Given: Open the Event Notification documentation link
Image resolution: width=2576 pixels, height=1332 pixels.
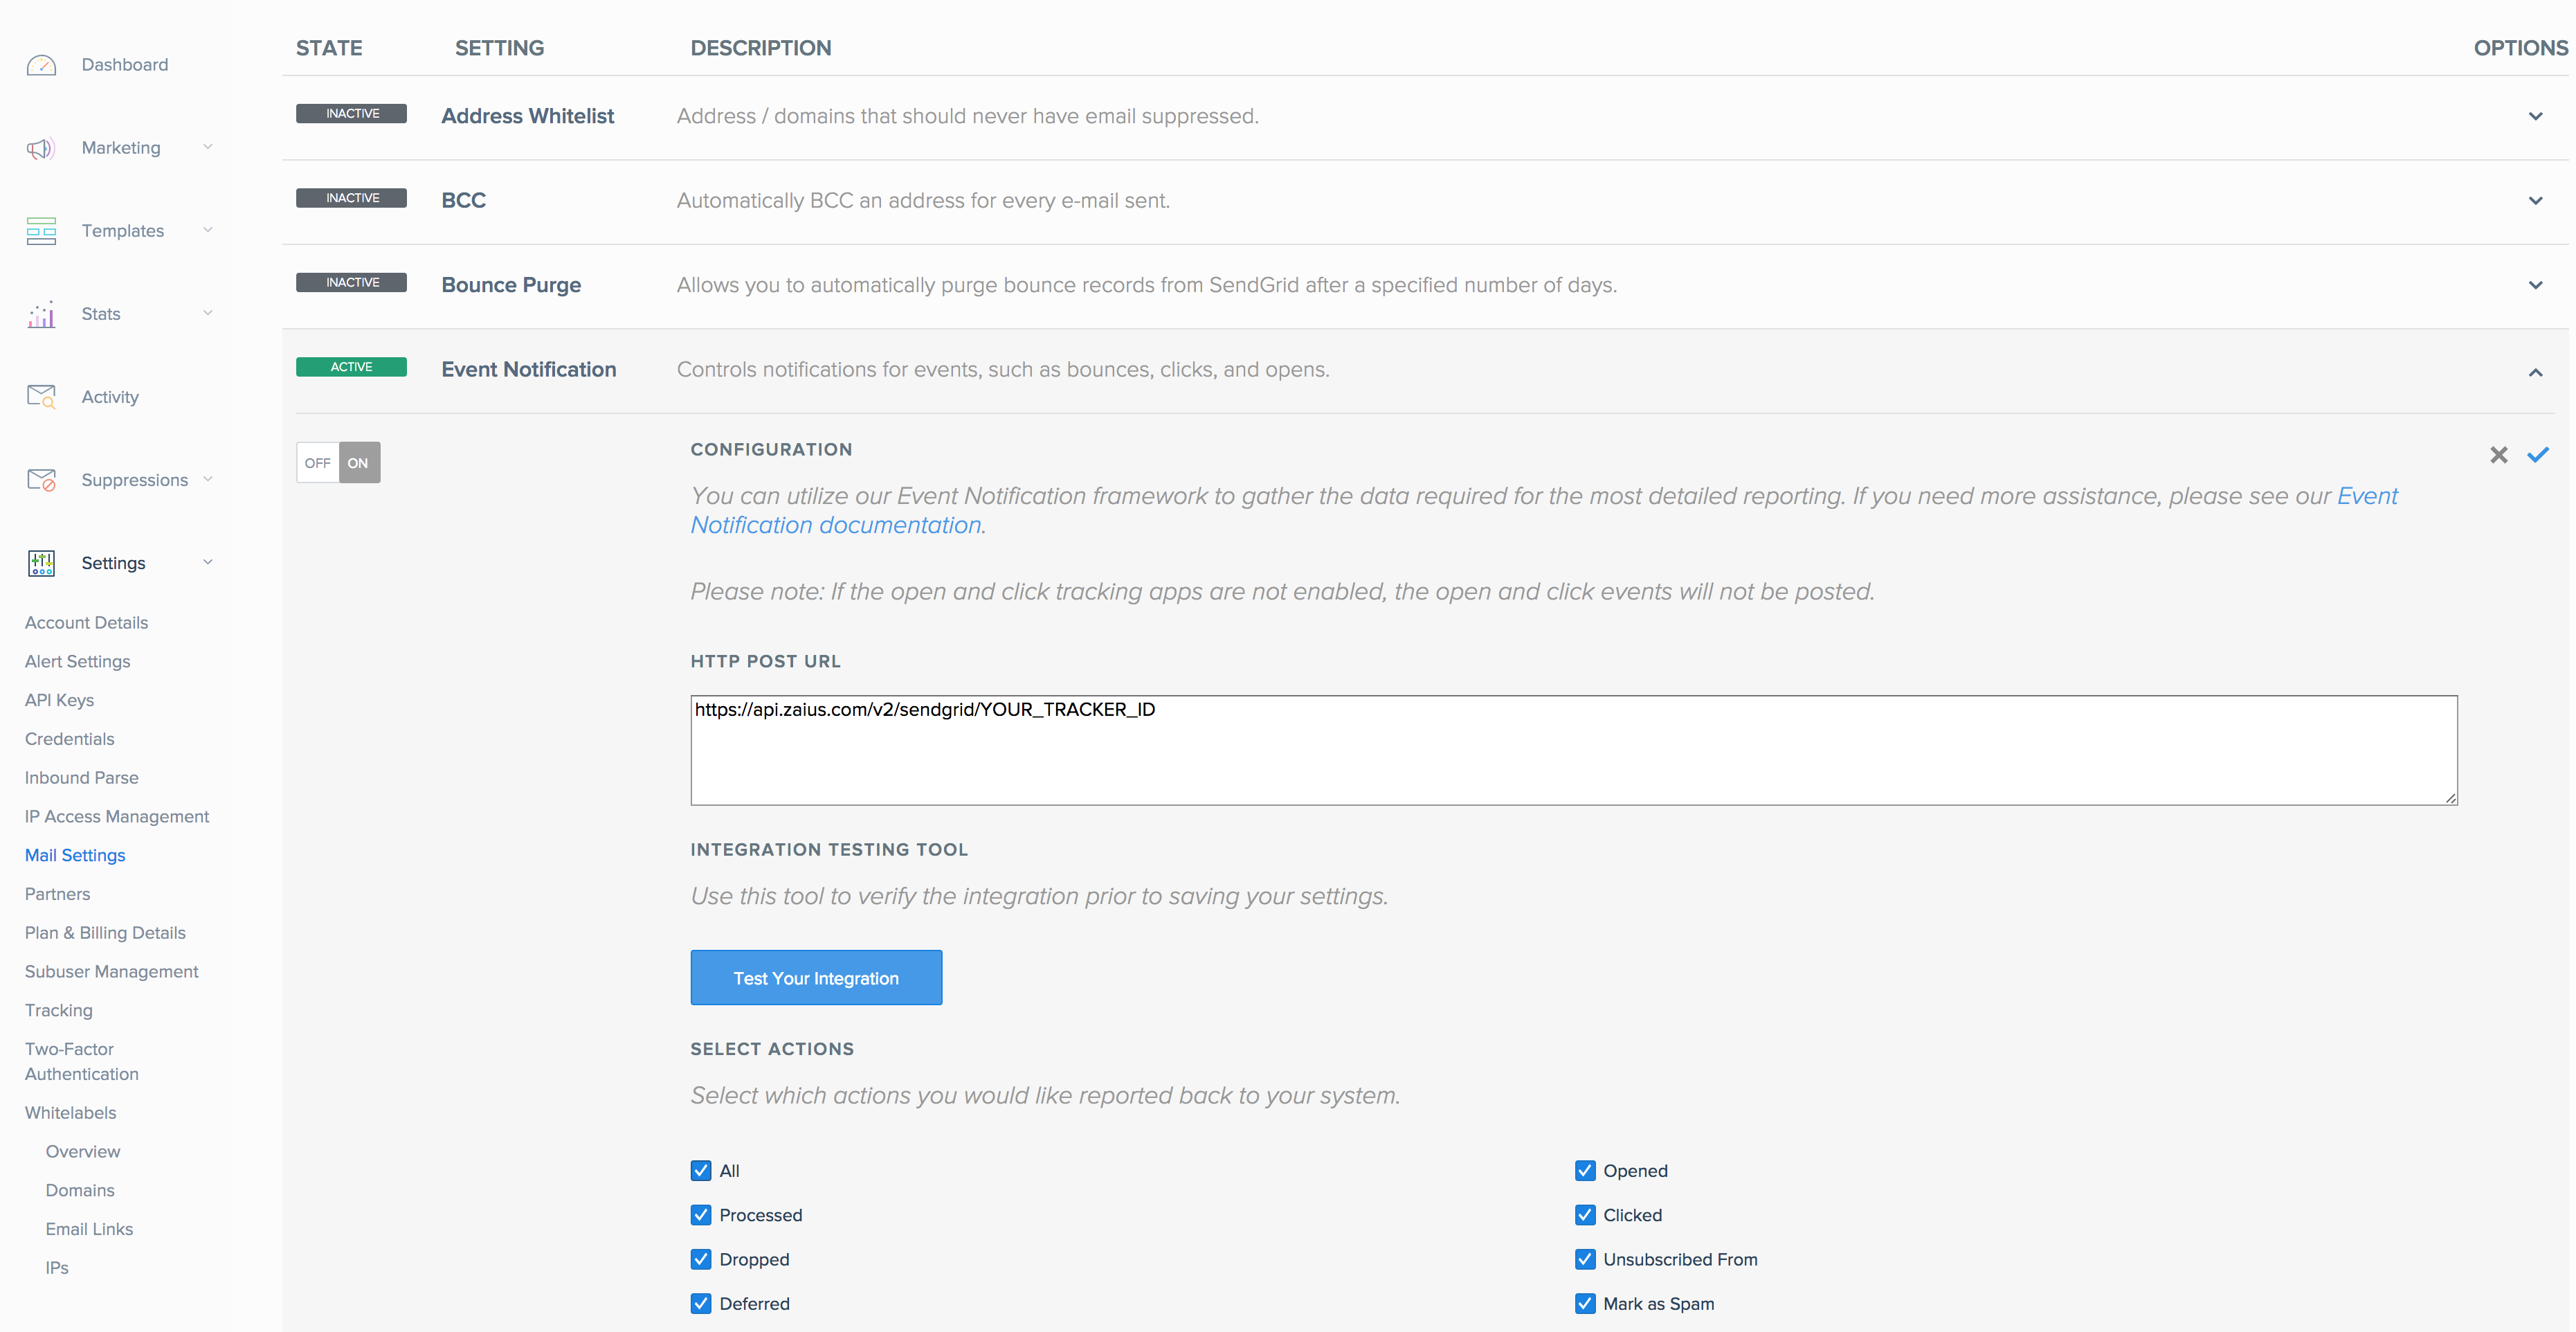Looking at the screenshot, I should [835, 526].
